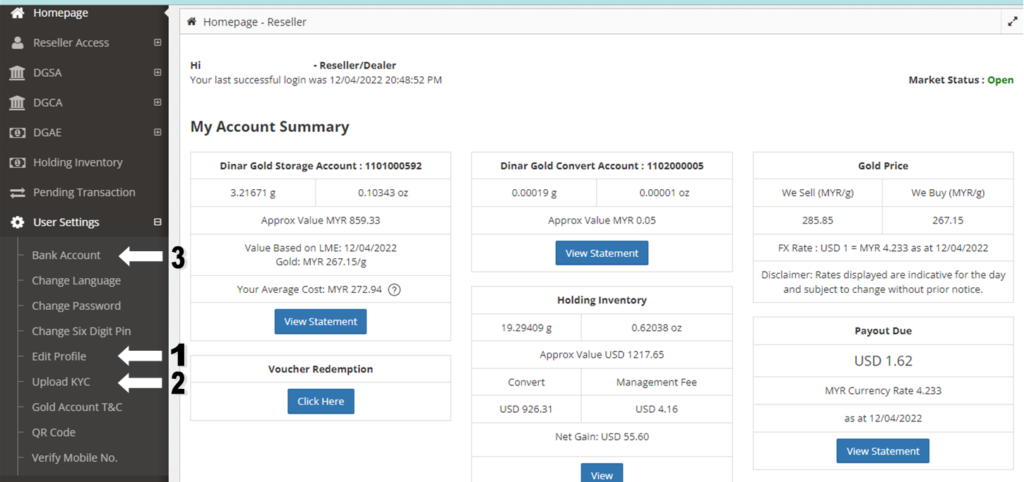Viewport: 1024px width, 482px height.
Task: Click the Pending Transaction arrows icon
Action: (x=17, y=192)
